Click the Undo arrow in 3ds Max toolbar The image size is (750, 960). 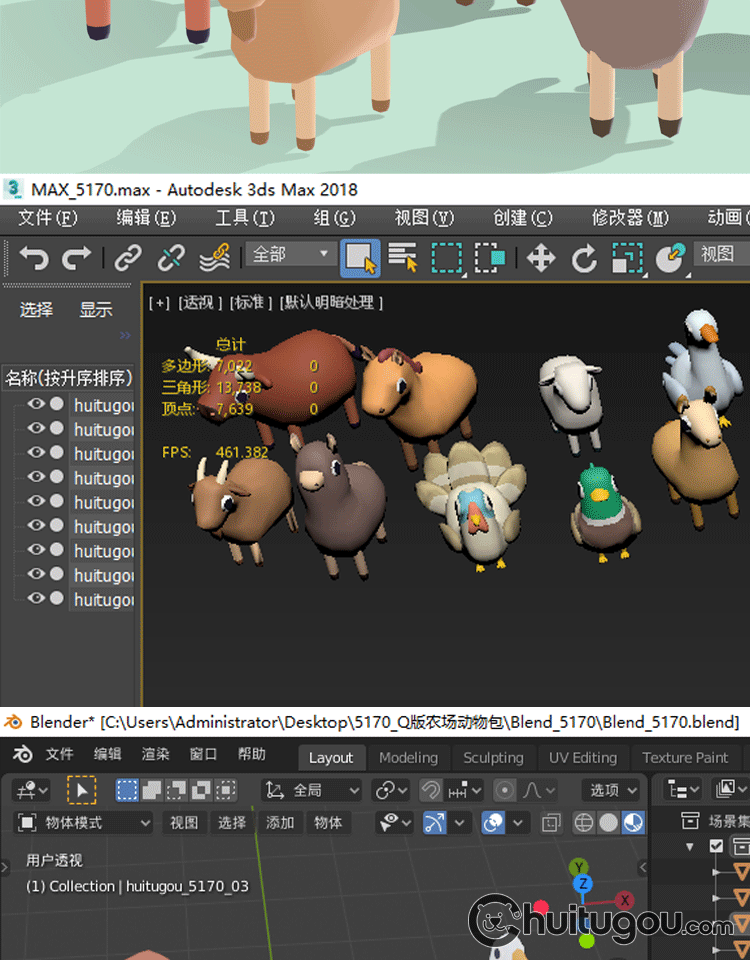point(33,259)
